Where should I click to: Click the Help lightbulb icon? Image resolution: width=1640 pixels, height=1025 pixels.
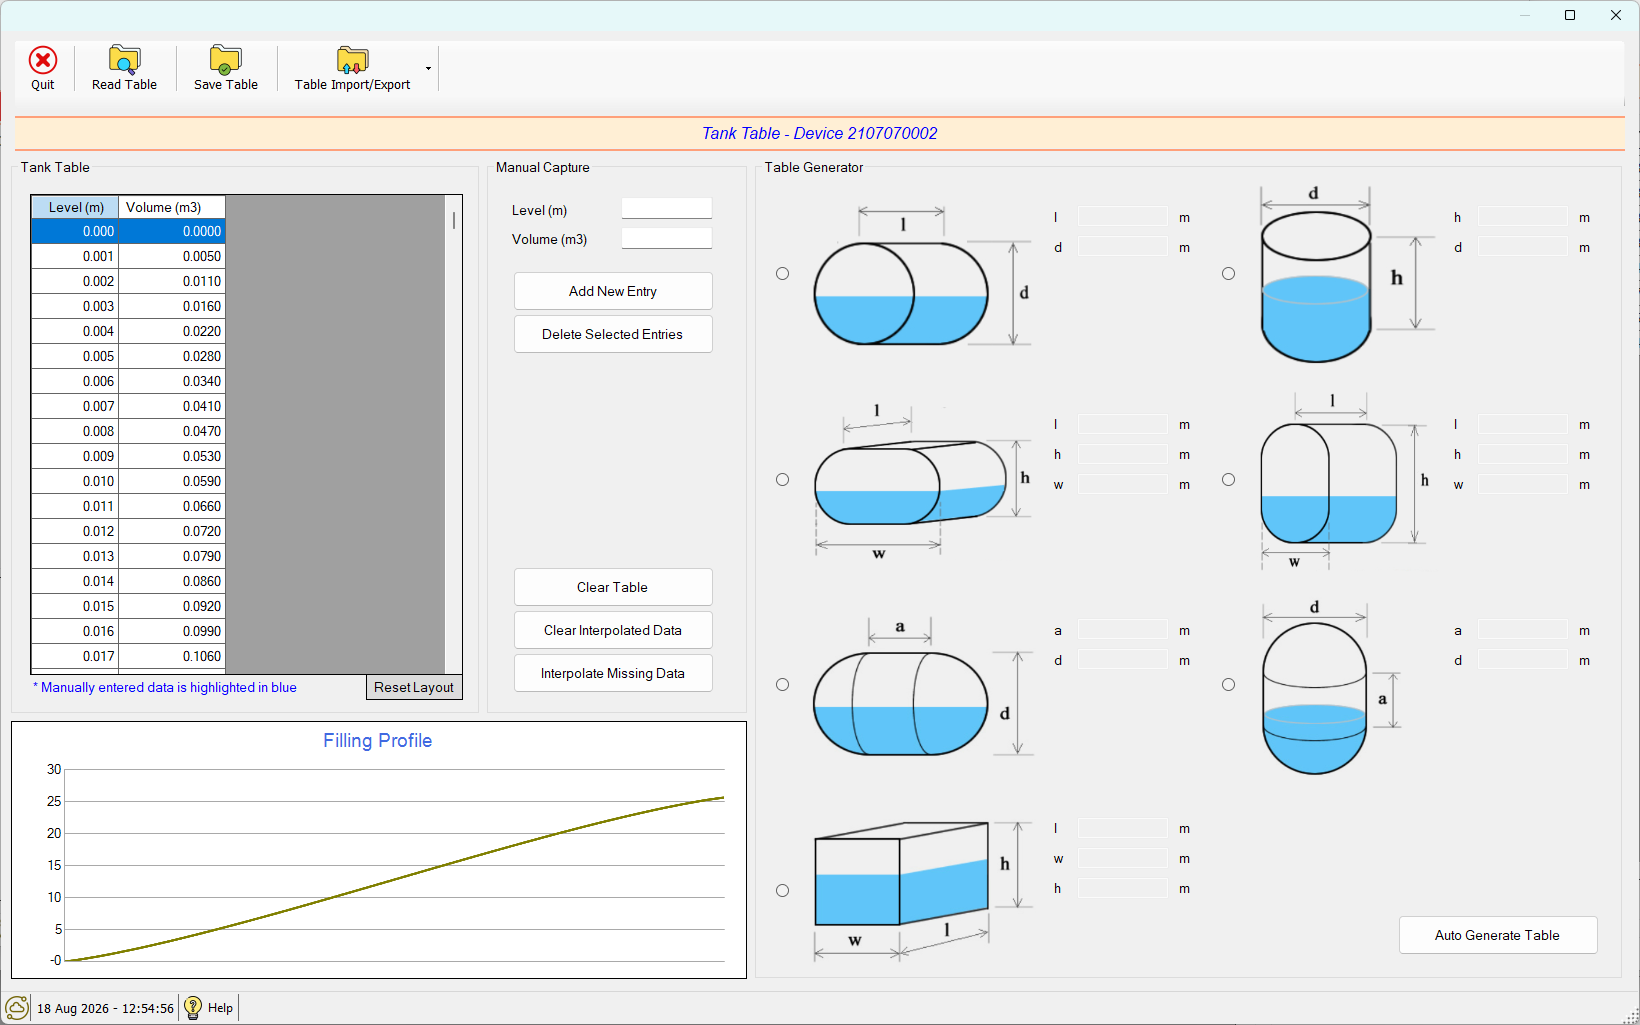193,1007
